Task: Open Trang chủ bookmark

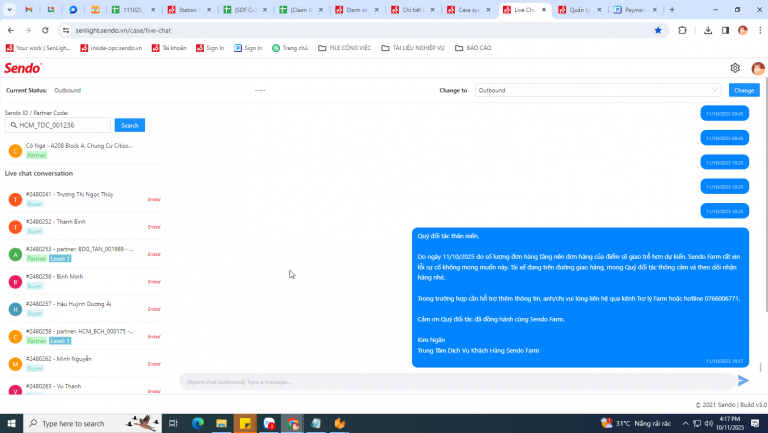Action: point(290,48)
